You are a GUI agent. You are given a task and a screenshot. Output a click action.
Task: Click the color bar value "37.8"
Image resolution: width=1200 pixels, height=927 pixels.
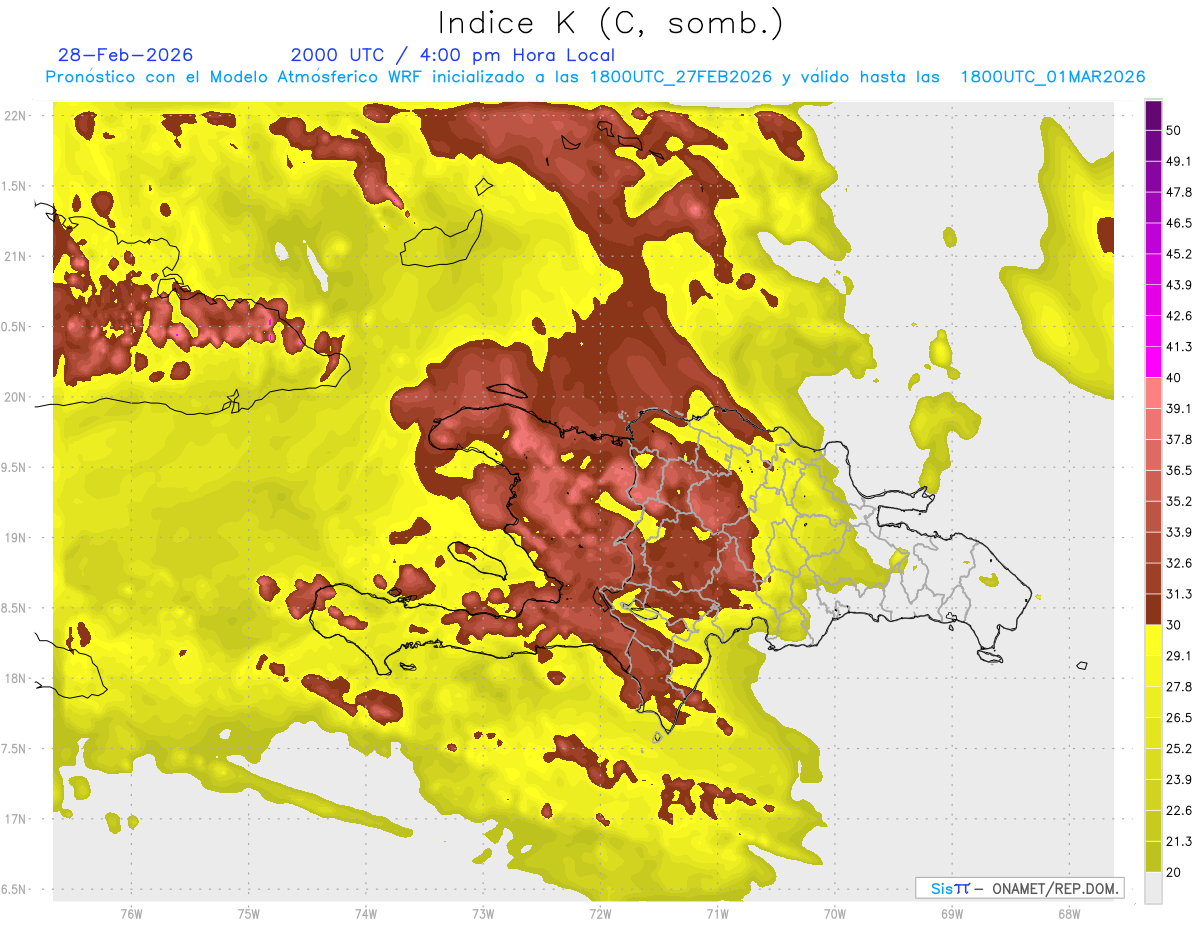pyautogui.click(x=1179, y=439)
